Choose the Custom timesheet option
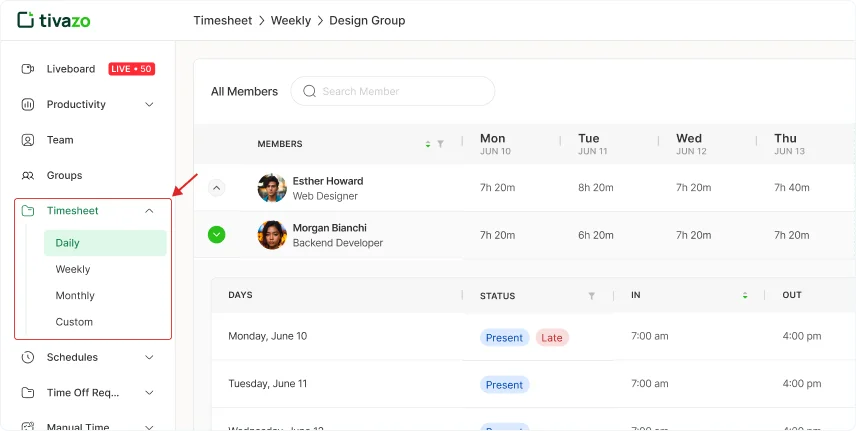The height and width of the screenshot is (431, 856). 74,322
